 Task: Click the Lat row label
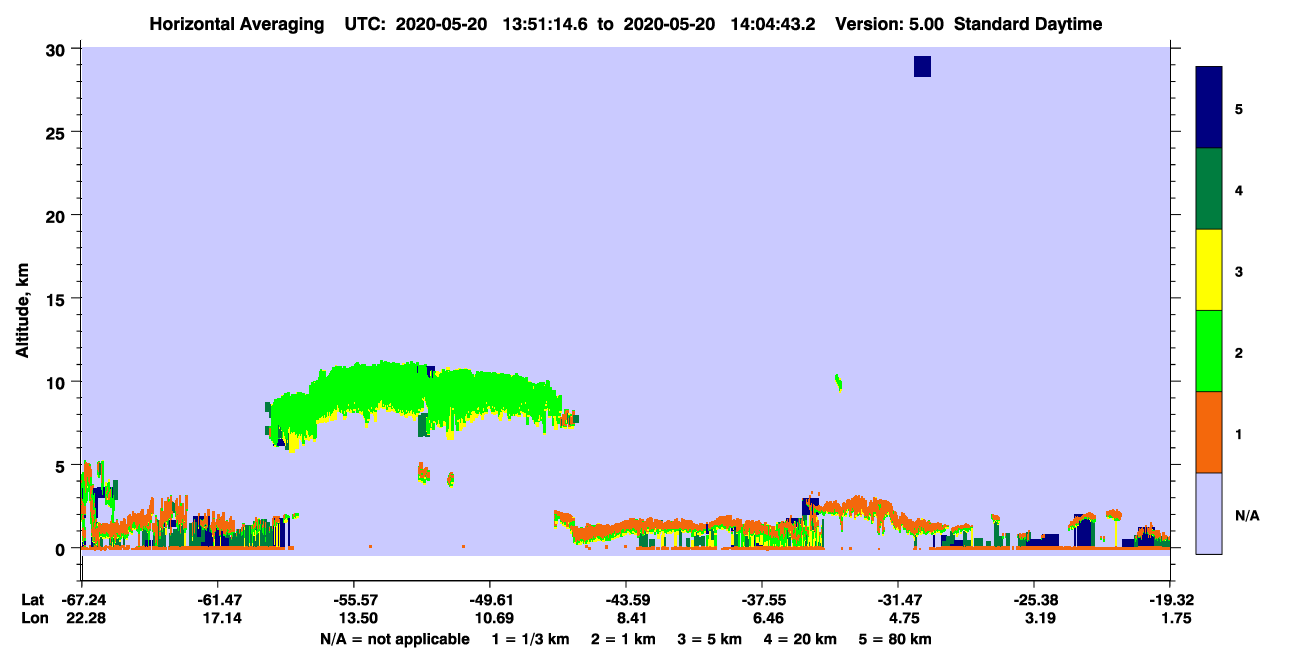coord(33,600)
